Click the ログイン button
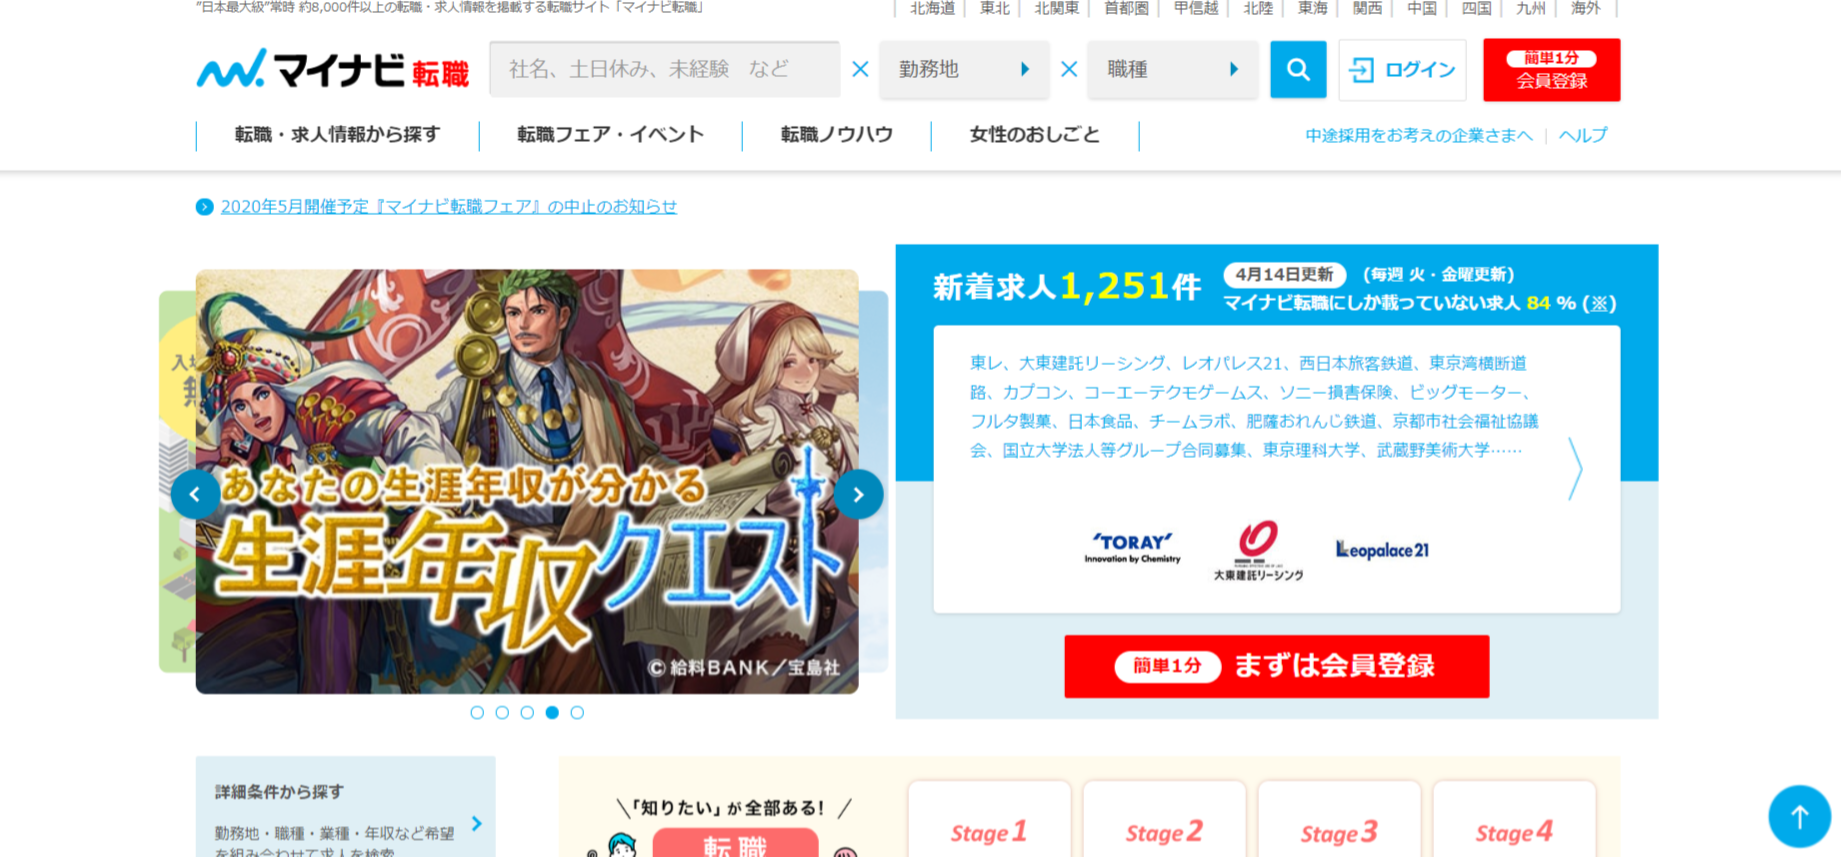This screenshot has height=857, width=1841. point(1402,70)
